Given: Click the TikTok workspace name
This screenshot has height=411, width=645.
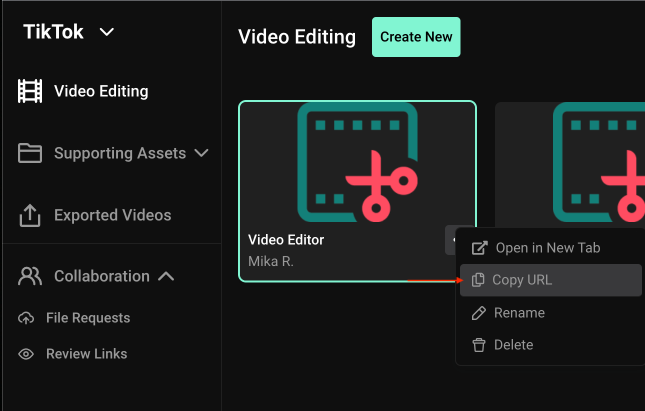Looking at the screenshot, I should click(53, 32).
